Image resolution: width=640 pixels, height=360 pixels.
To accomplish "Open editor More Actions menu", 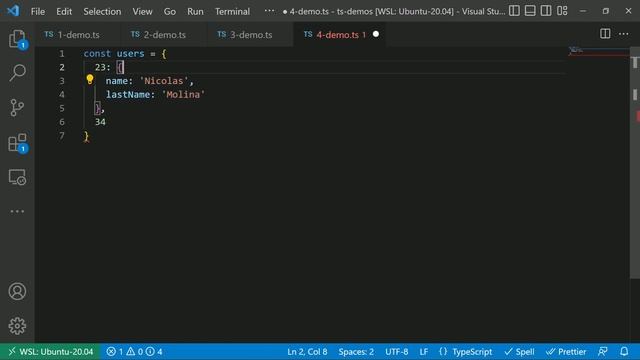I will pyautogui.click(x=624, y=34).
